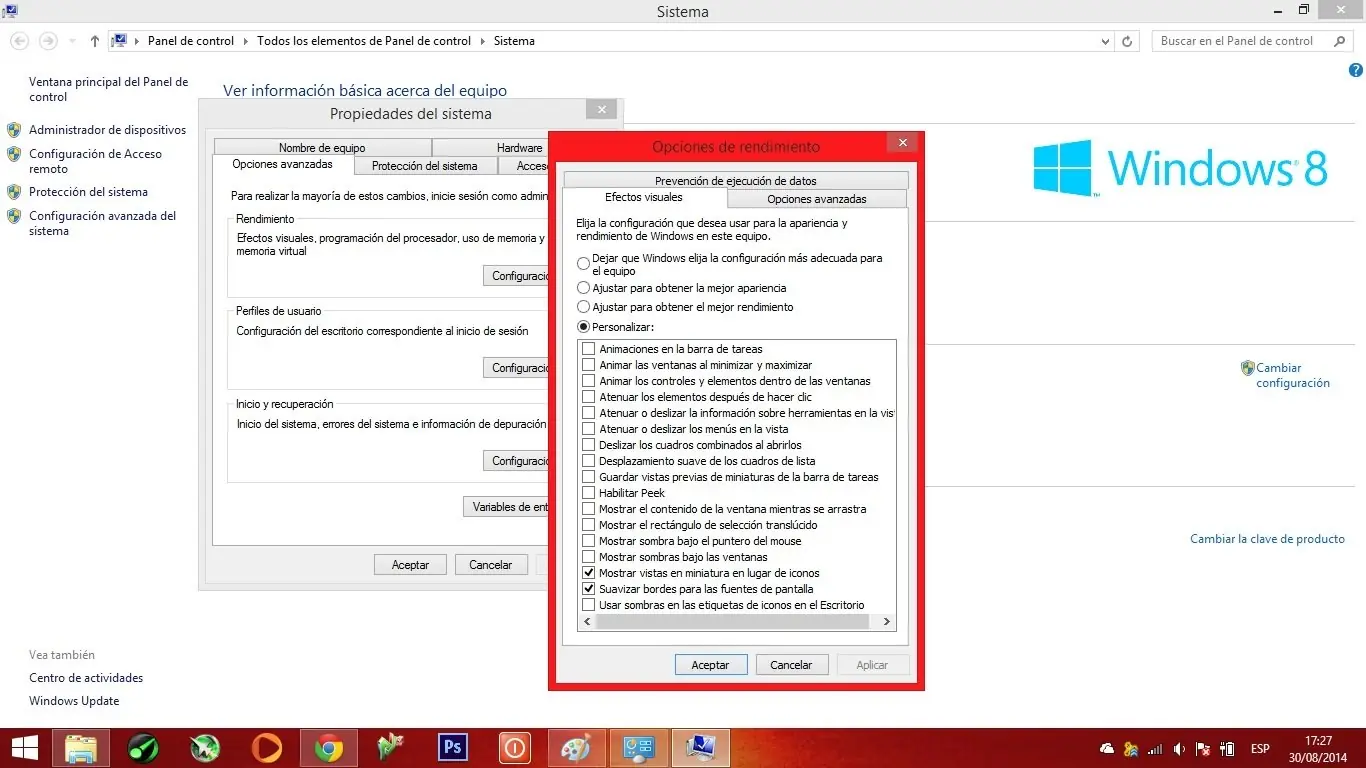Check 'Usar sombras en las etiquetas de iconos'
Image resolution: width=1366 pixels, height=768 pixels.
pyautogui.click(x=589, y=605)
